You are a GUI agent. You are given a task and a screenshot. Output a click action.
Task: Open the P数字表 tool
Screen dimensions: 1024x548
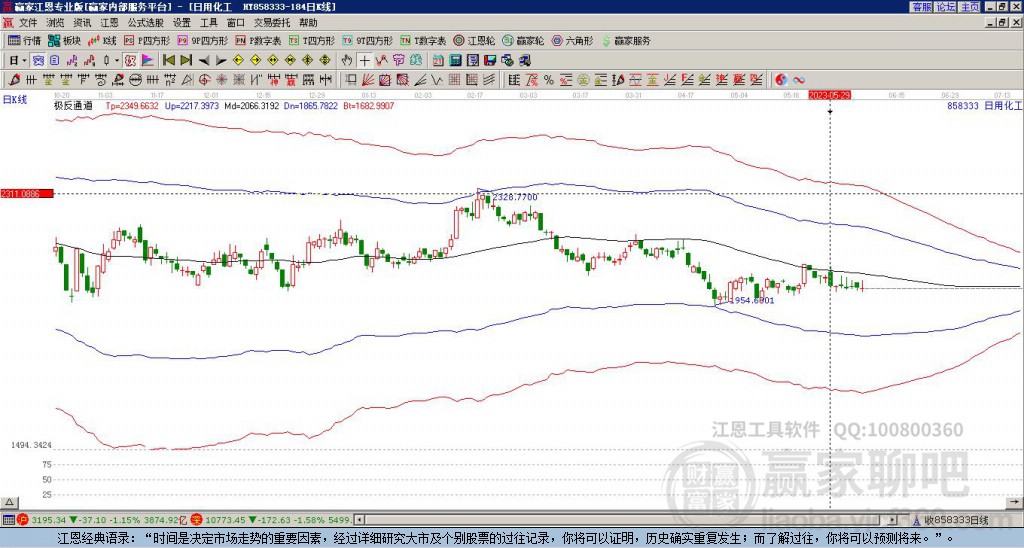pos(258,40)
